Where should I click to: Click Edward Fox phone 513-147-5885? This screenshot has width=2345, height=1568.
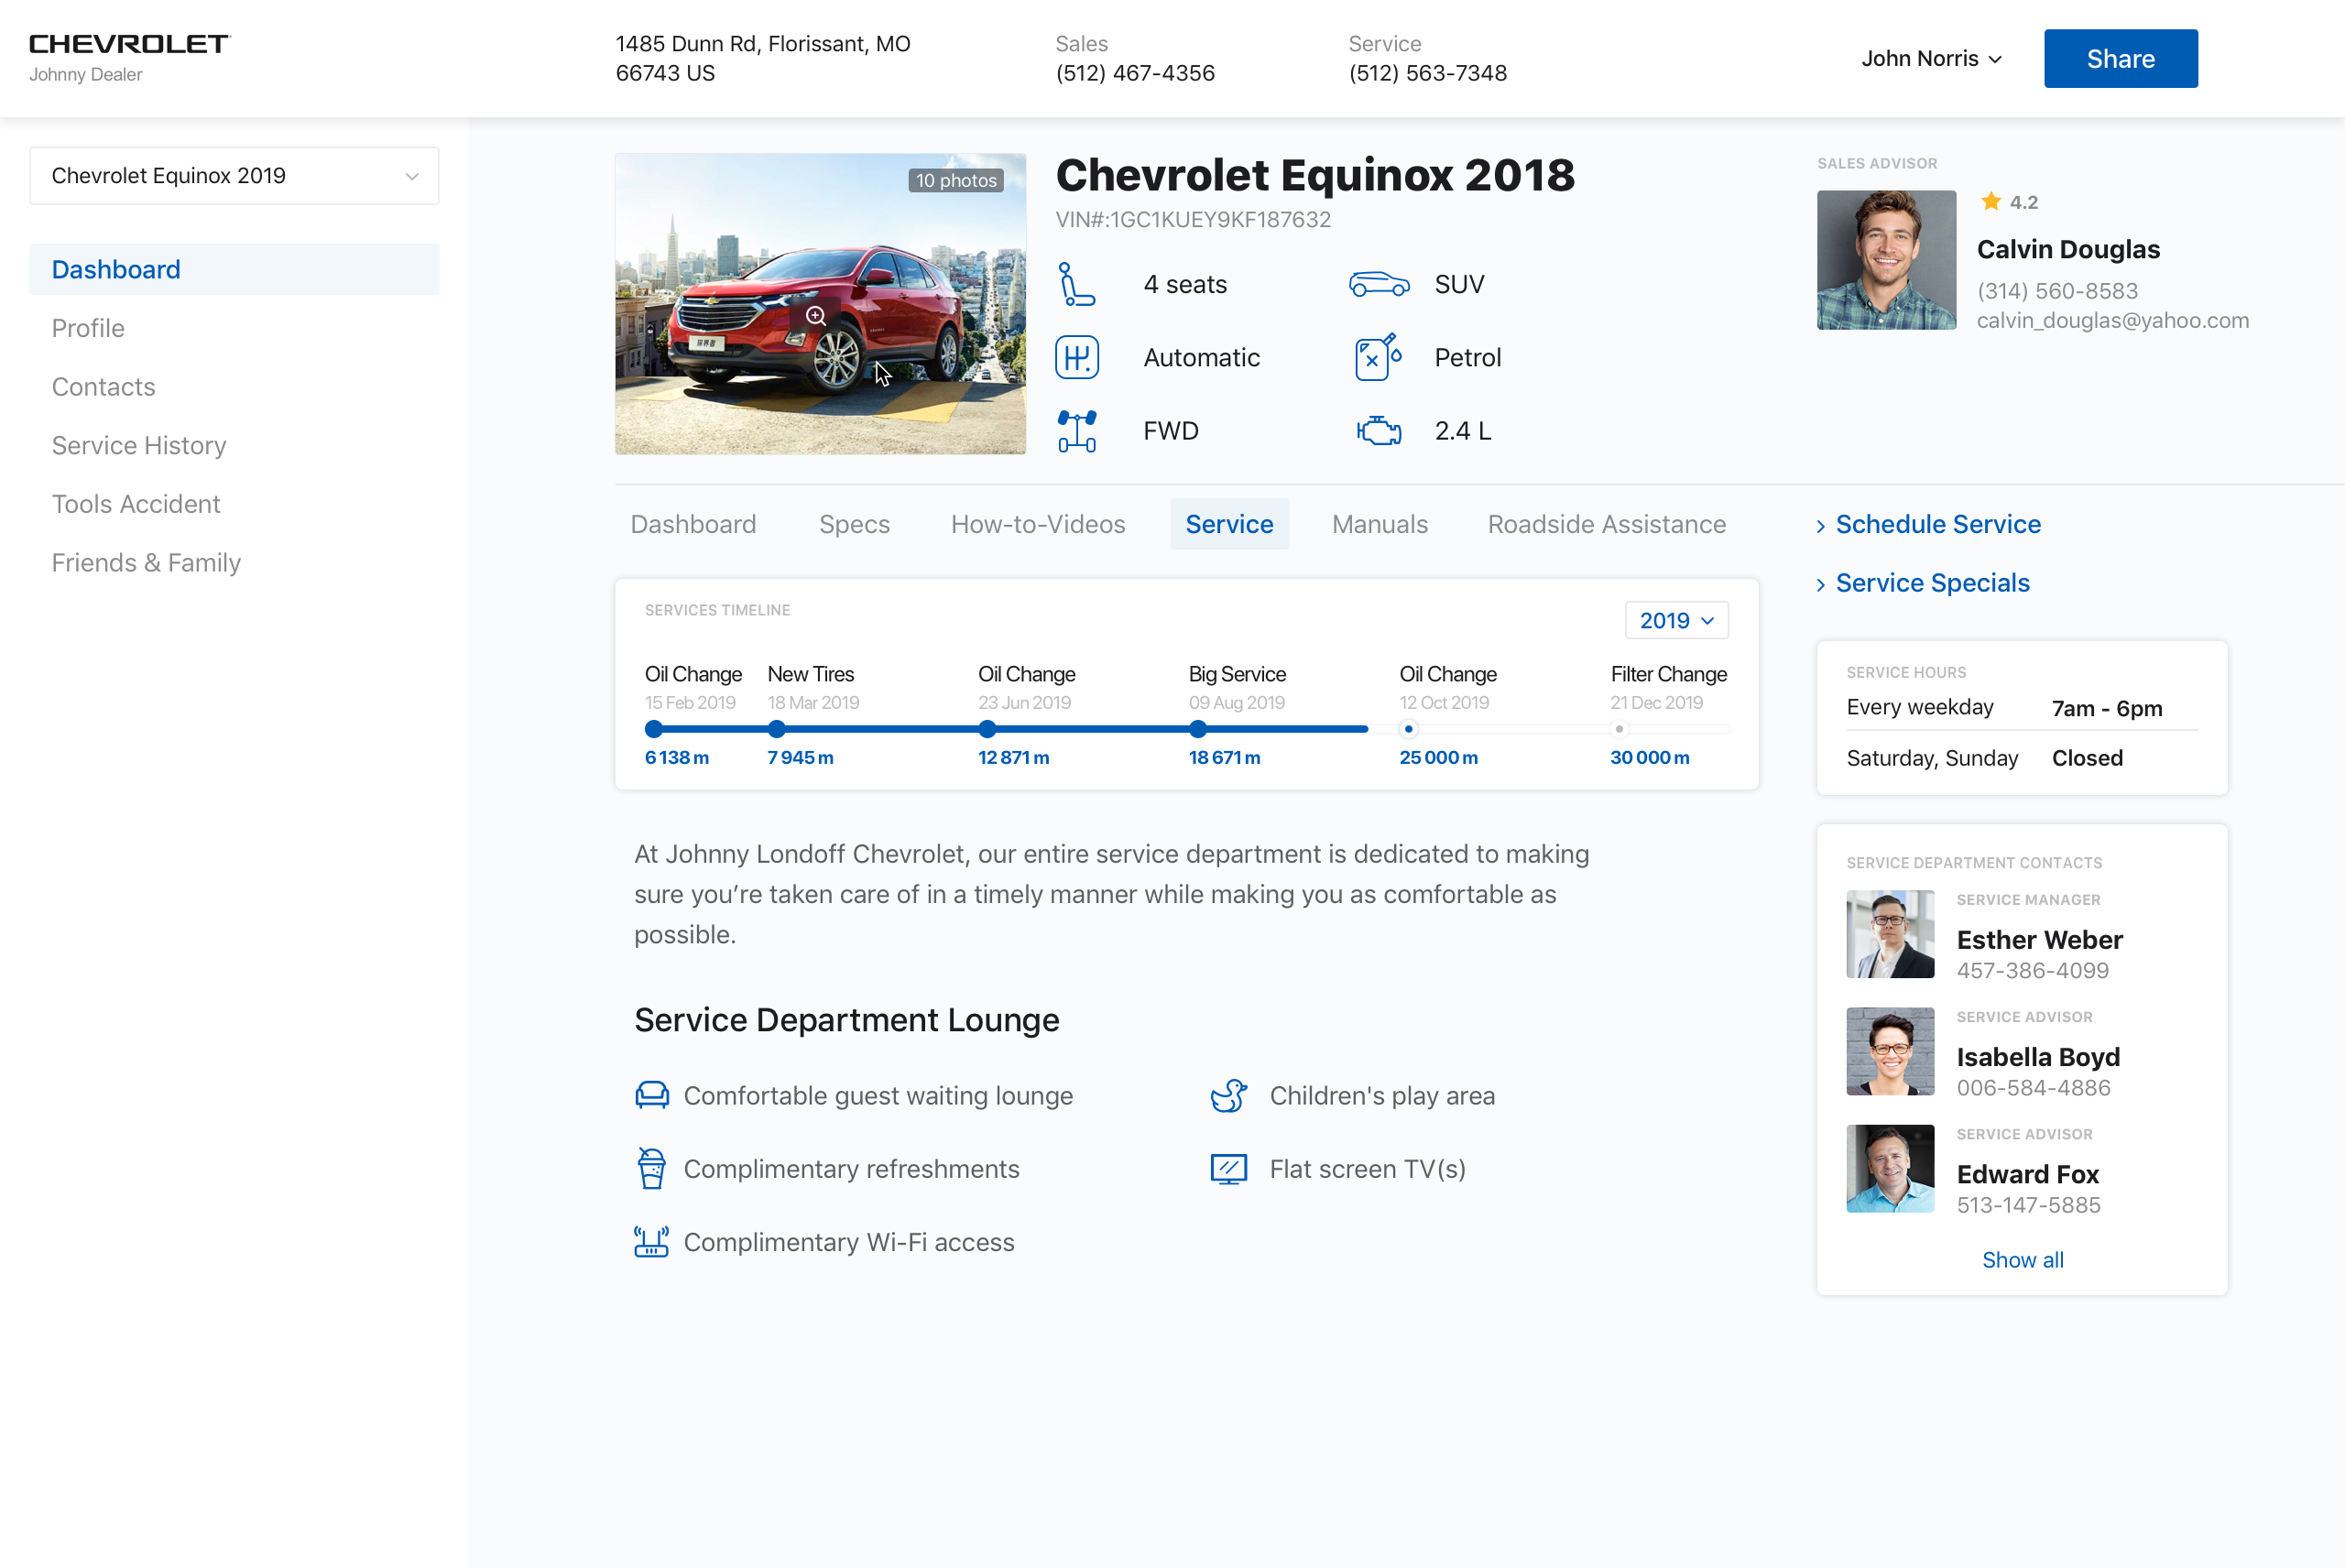click(2029, 1204)
